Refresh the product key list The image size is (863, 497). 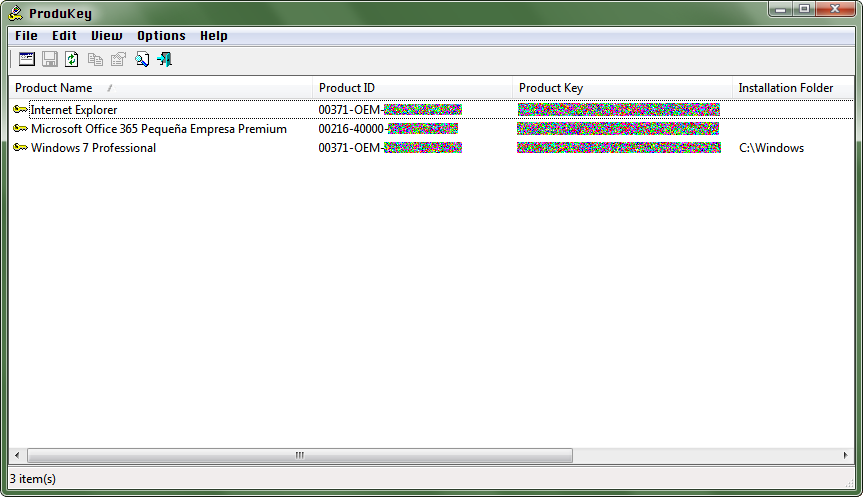72,59
